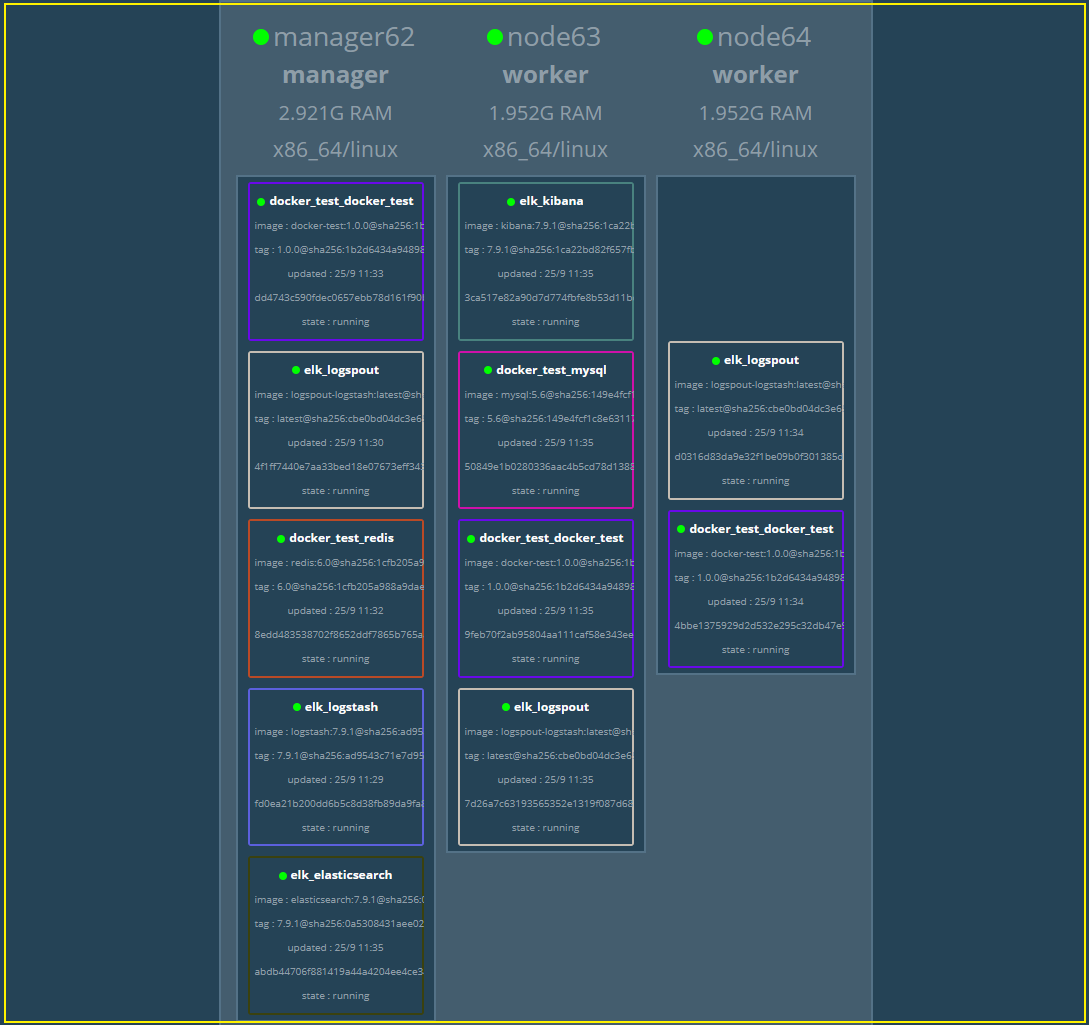
Task: Click the docker_test_docker_test status dot on node64
Action: pos(681,529)
